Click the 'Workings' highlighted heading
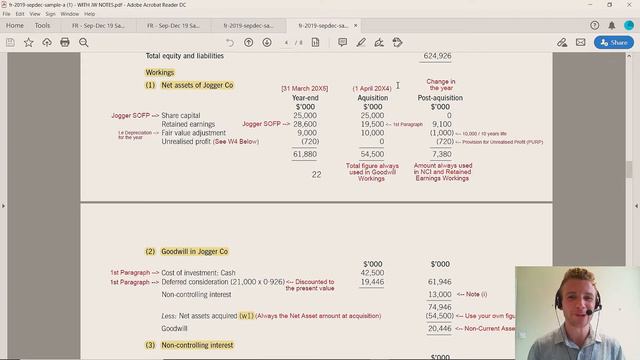The height and width of the screenshot is (360, 640). coord(160,73)
